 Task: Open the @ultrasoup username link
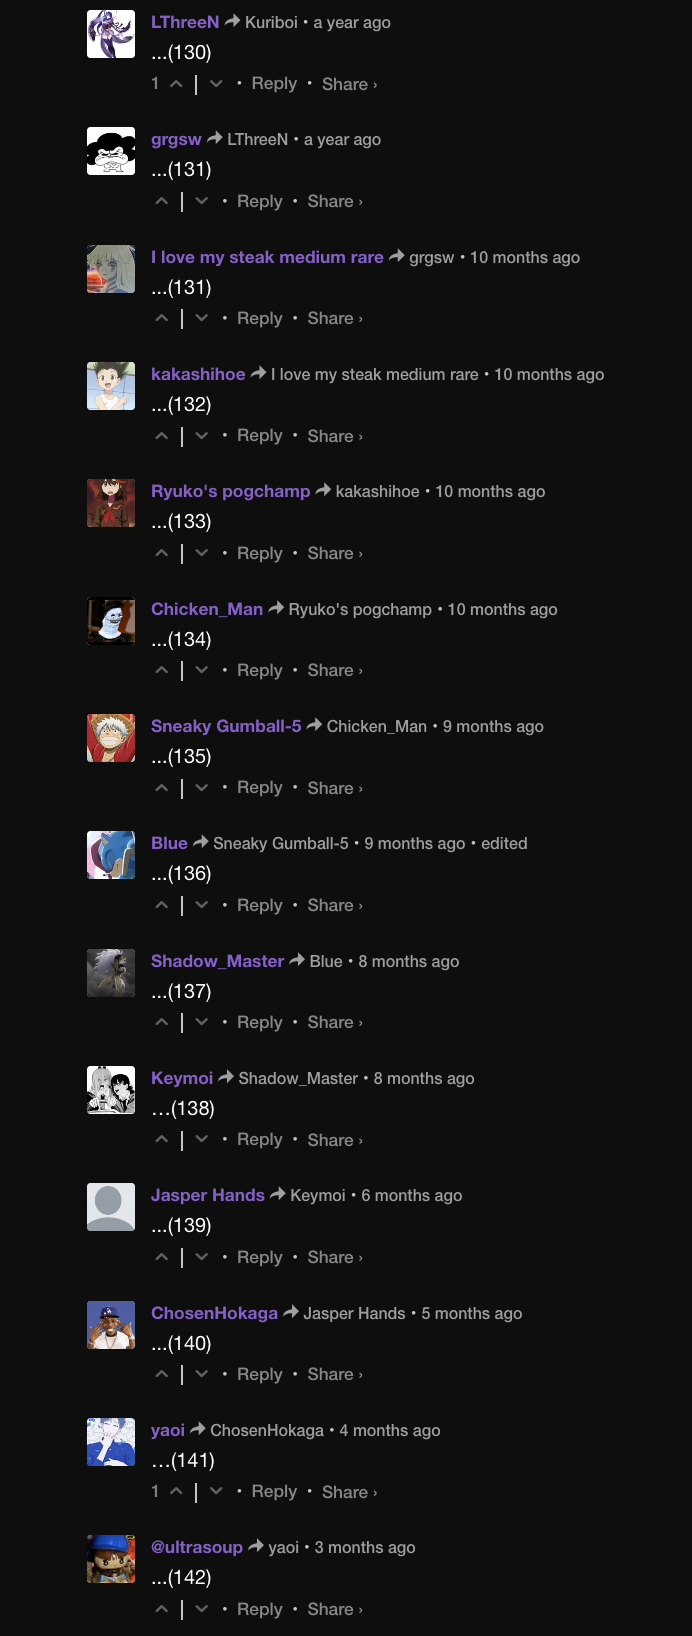(197, 1547)
